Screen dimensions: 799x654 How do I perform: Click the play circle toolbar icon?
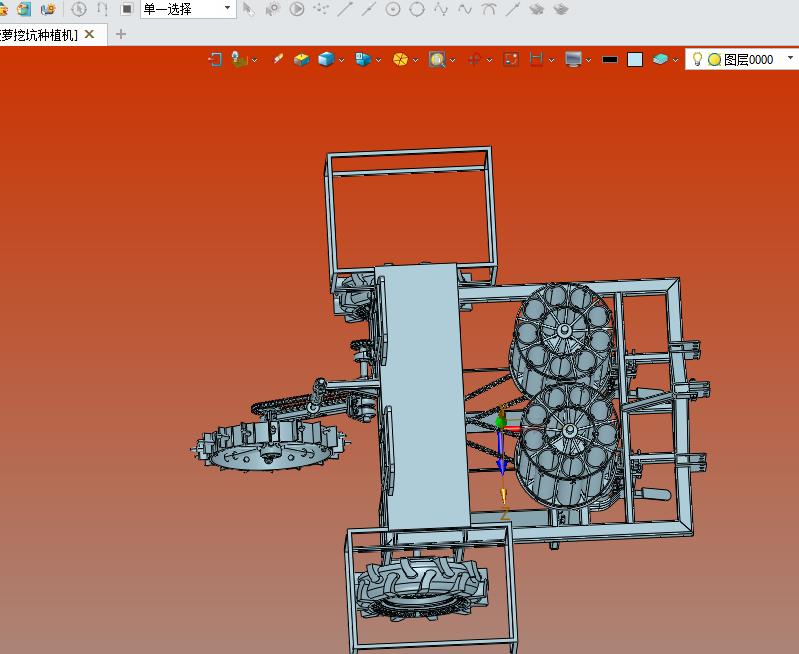[x=297, y=9]
